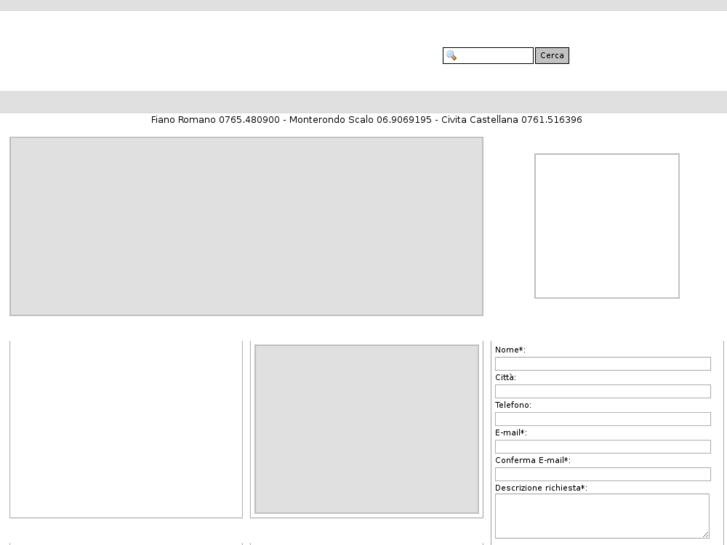
Task: Click the phone numbers text line
Action: pyautogui.click(x=366, y=120)
